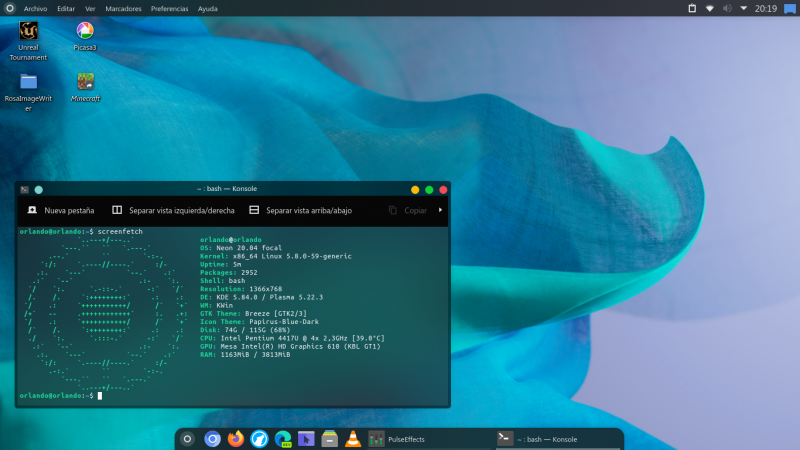Image resolution: width=800 pixels, height=450 pixels.
Task: Open Firefox from the dock
Action: (x=236, y=438)
